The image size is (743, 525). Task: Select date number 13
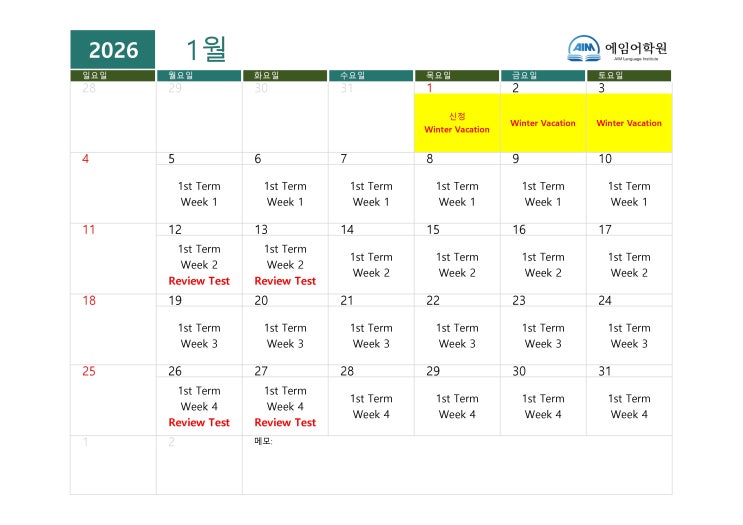tap(261, 230)
